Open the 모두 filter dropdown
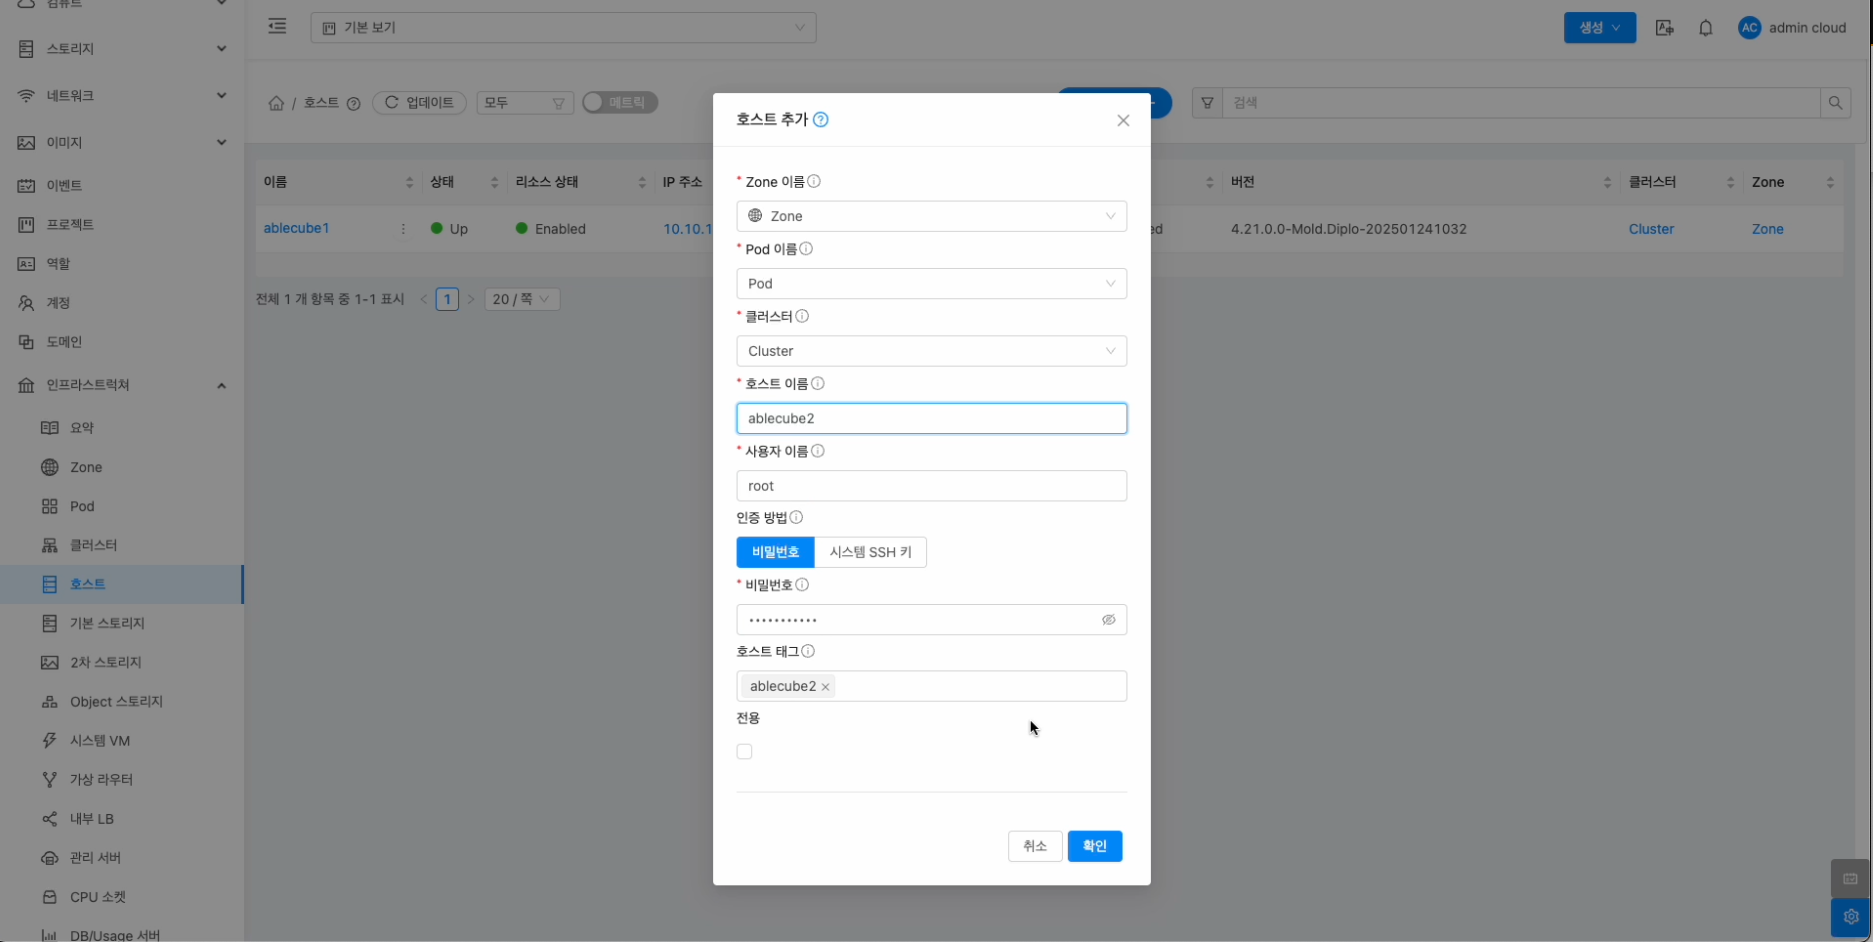 tap(525, 103)
